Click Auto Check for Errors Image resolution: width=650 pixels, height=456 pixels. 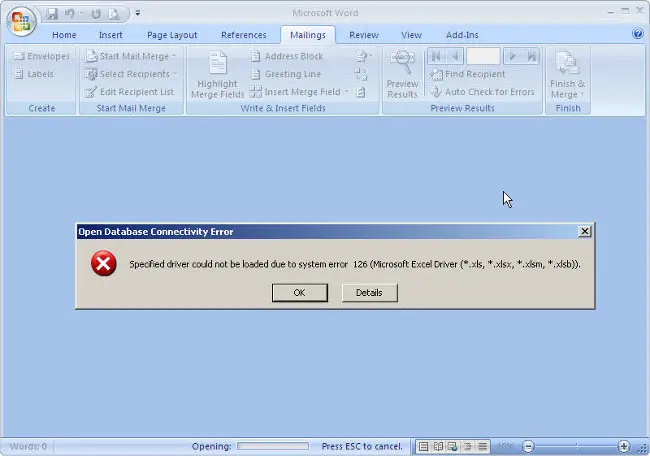point(482,92)
